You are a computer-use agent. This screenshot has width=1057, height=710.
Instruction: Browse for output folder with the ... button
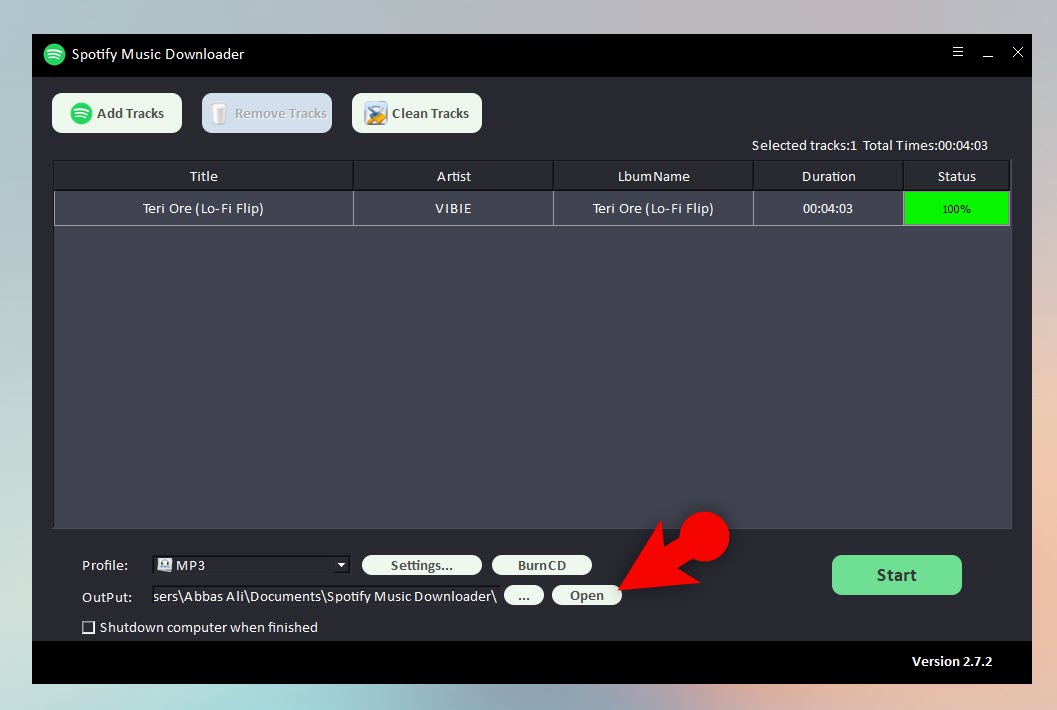point(524,596)
